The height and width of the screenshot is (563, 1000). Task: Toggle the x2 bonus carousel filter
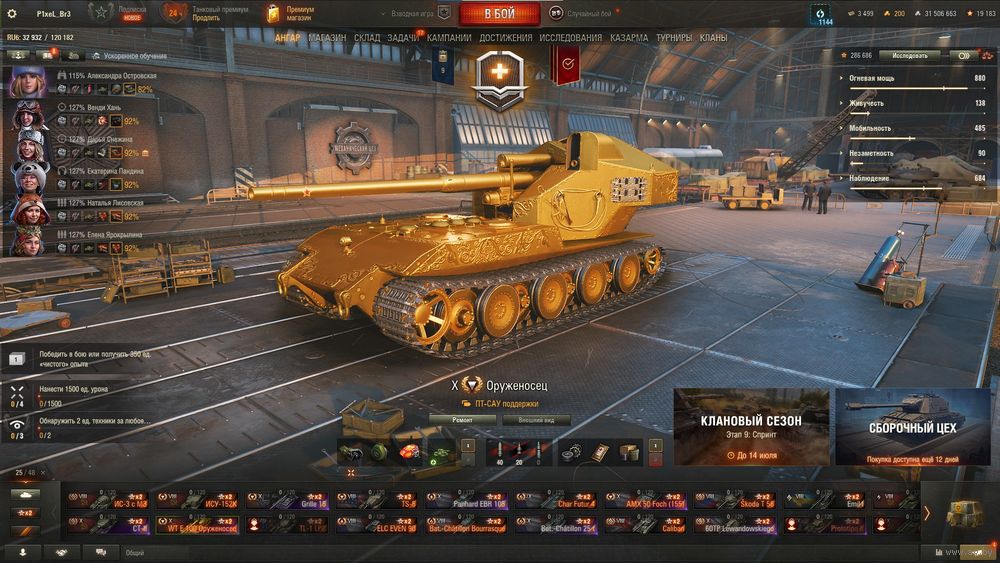26,513
